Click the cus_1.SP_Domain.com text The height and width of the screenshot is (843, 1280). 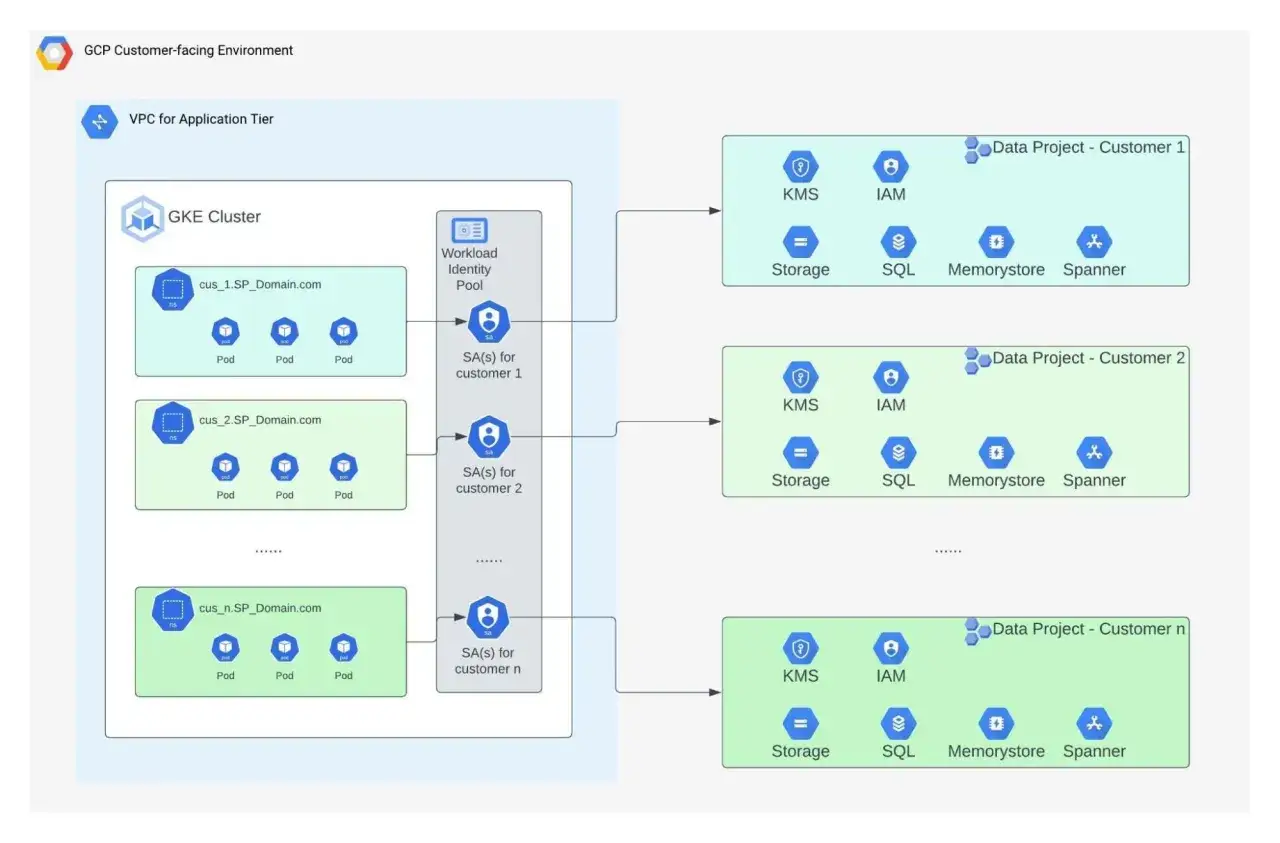point(260,285)
